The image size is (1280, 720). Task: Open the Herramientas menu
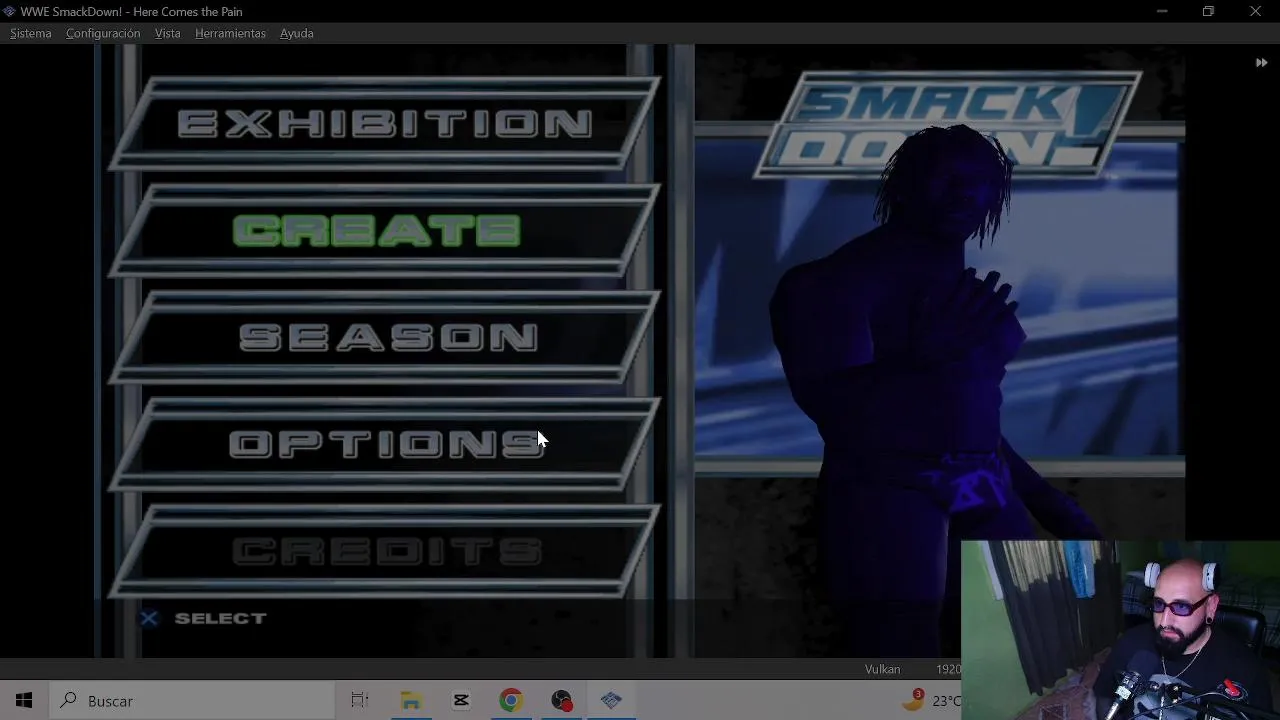[x=230, y=33]
